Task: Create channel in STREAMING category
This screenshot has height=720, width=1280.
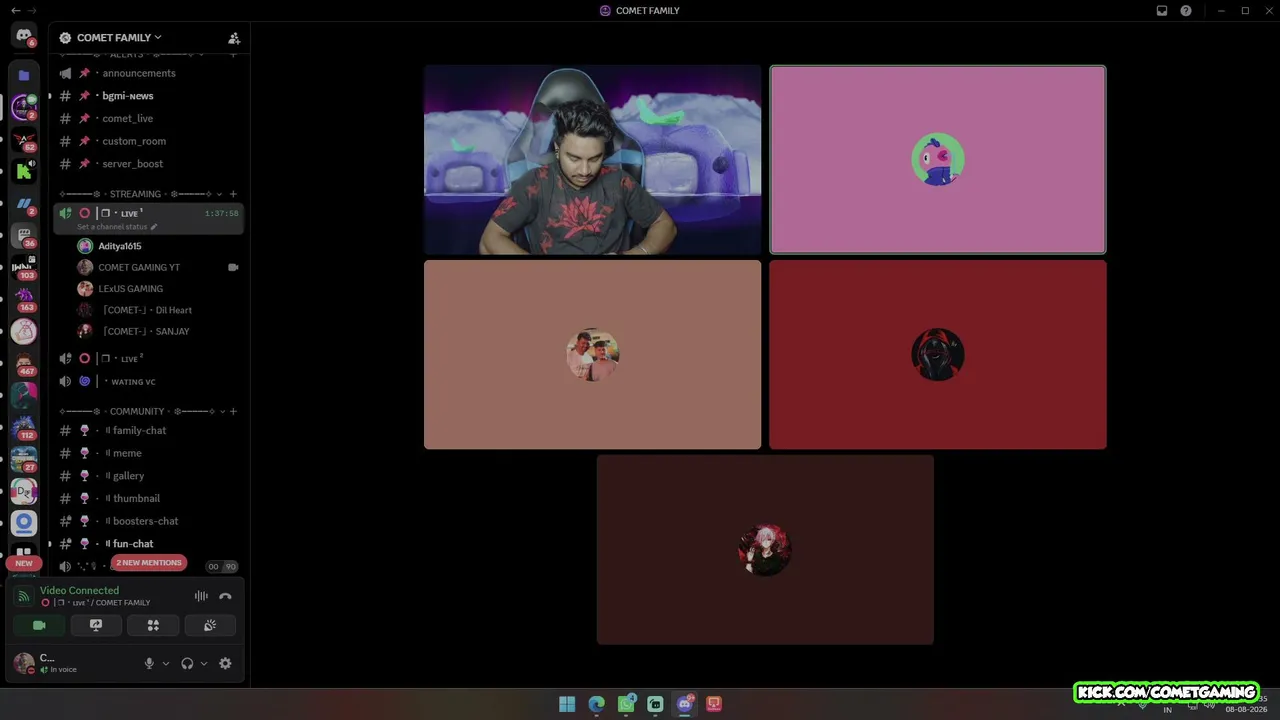Action: point(233,194)
